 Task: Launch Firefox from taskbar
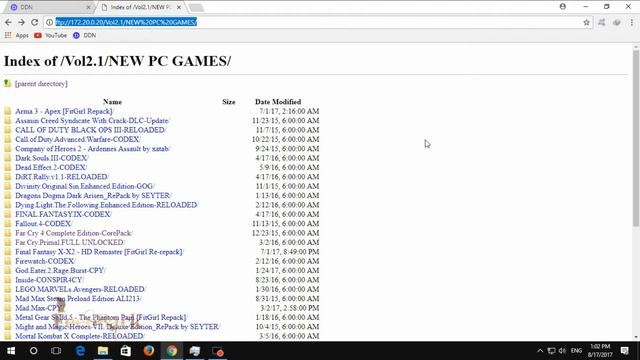(x=149, y=351)
